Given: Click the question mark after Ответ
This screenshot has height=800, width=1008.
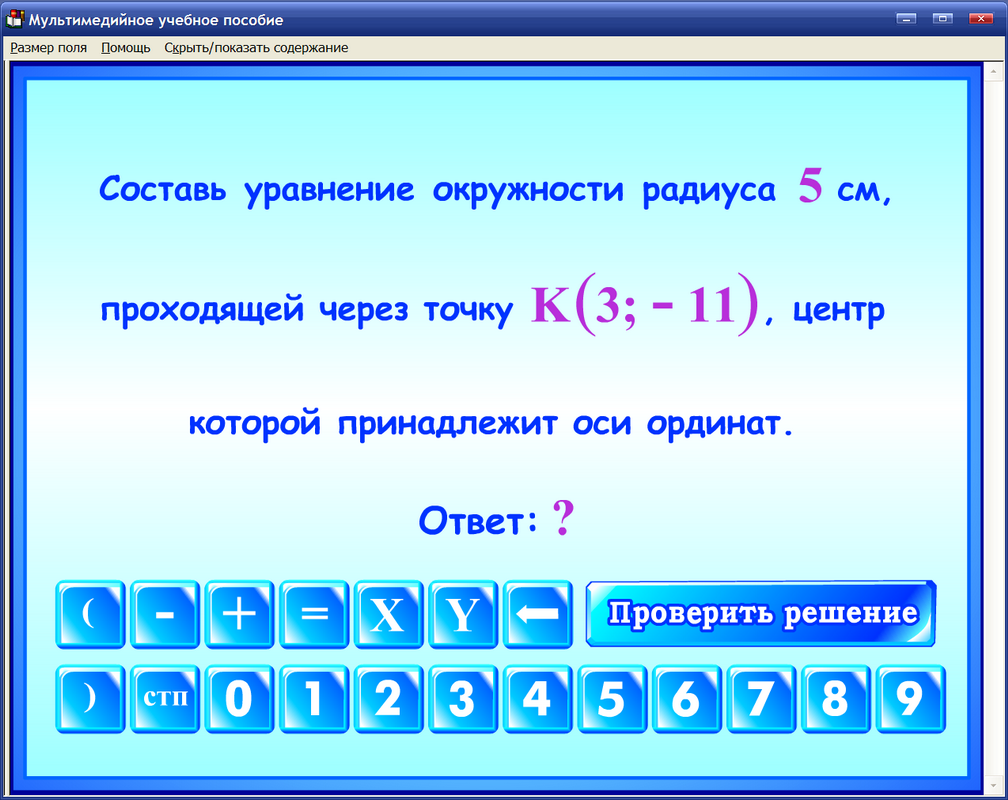Looking at the screenshot, I should (563, 516).
